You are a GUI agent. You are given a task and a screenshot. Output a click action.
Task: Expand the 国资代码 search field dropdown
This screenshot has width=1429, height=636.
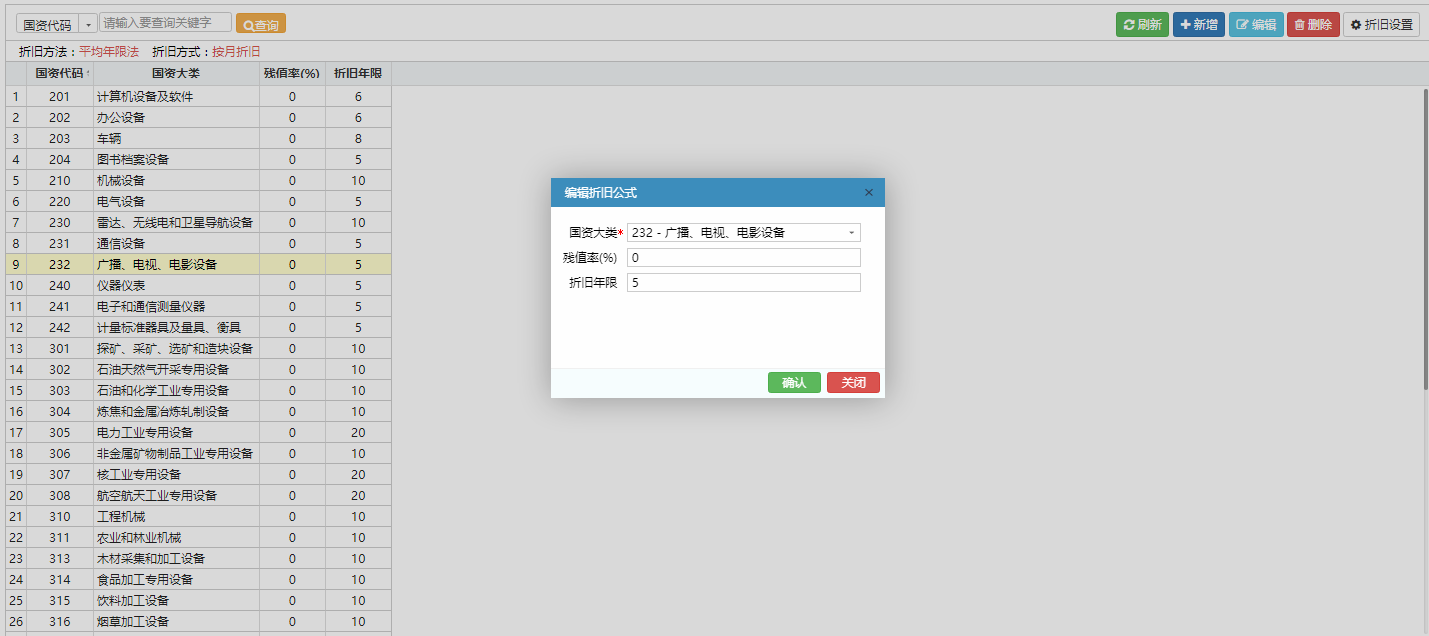coord(88,24)
